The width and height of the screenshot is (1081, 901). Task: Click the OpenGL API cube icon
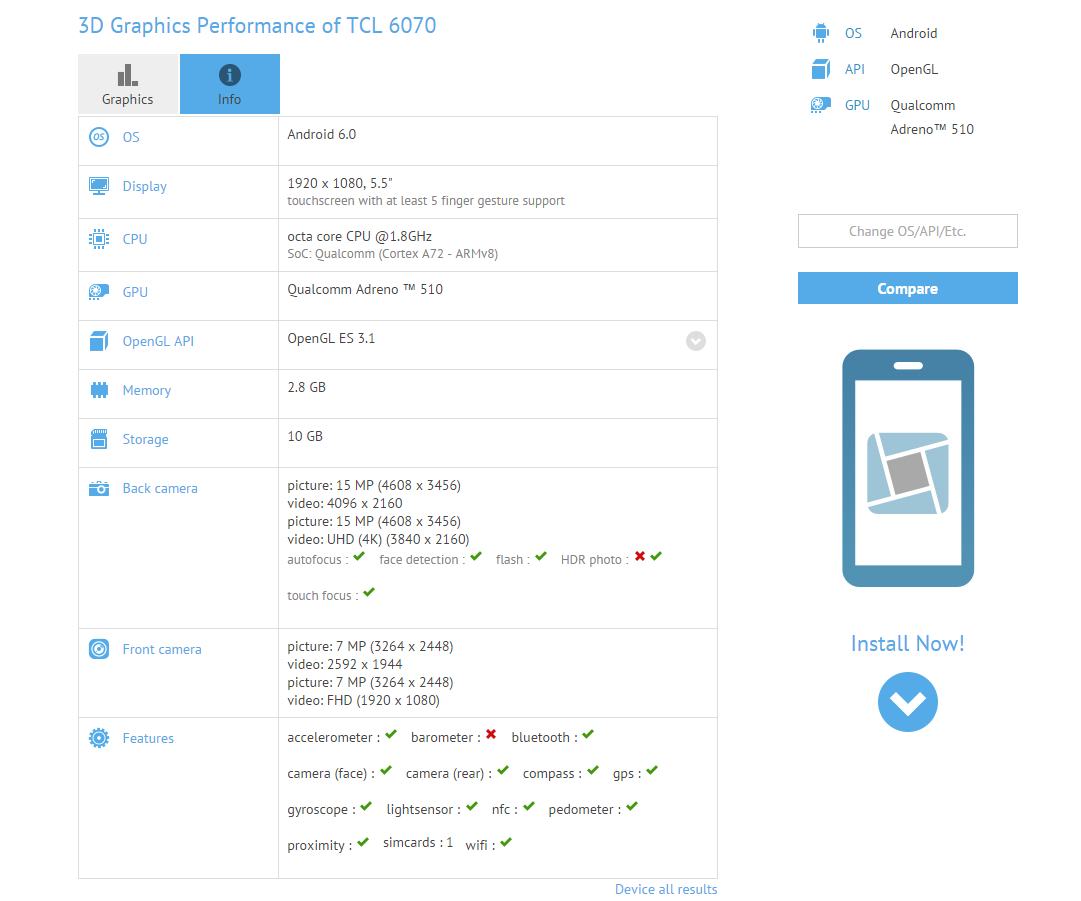click(x=99, y=341)
